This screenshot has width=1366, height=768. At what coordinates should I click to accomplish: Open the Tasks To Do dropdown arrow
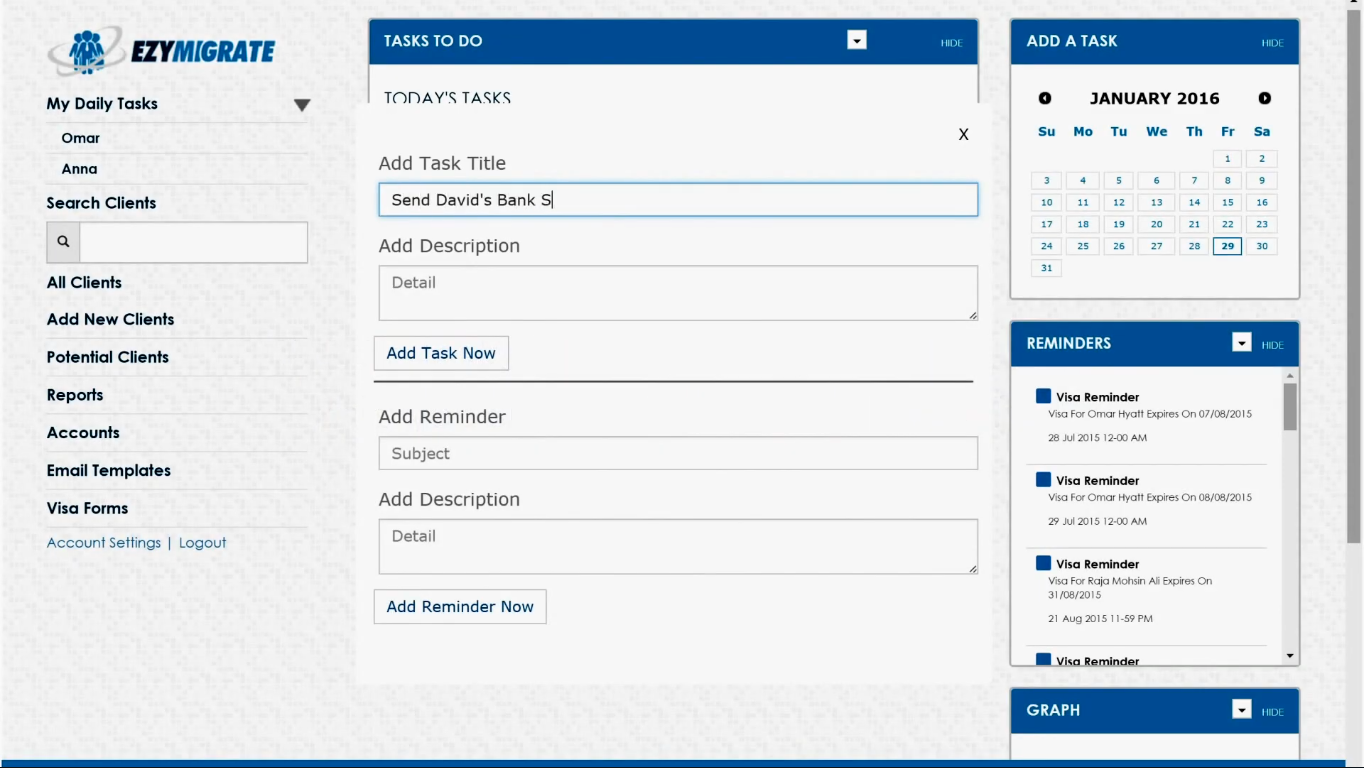coord(856,40)
